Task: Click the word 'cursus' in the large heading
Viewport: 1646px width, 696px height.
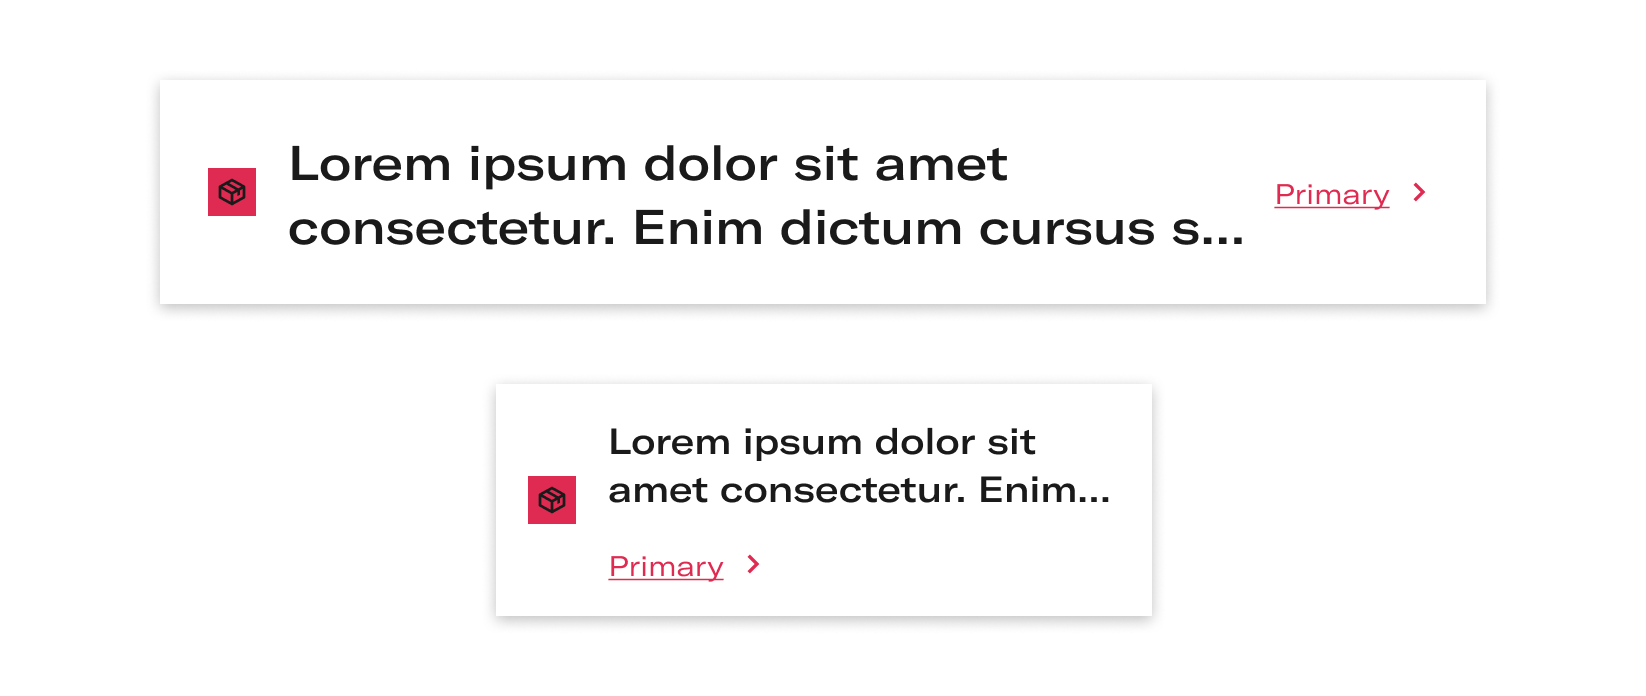Action: coord(1069,229)
